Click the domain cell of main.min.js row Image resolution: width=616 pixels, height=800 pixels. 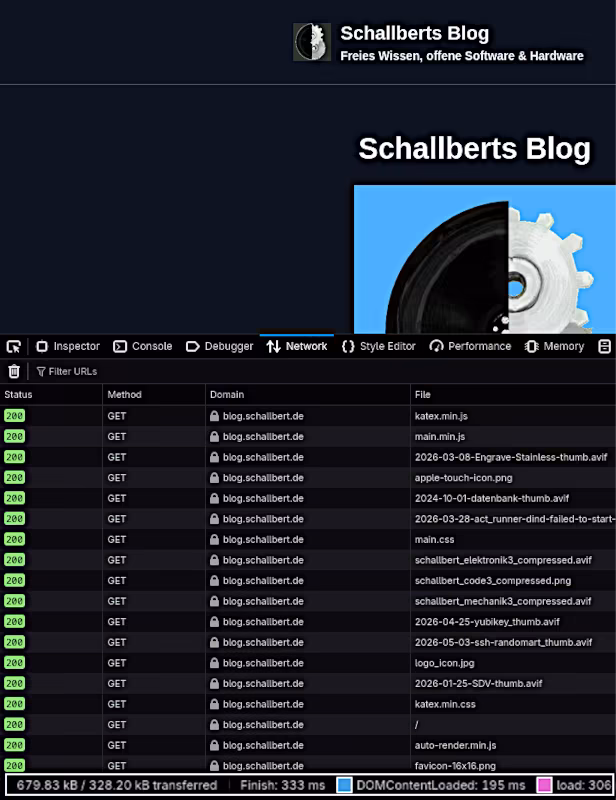308,437
